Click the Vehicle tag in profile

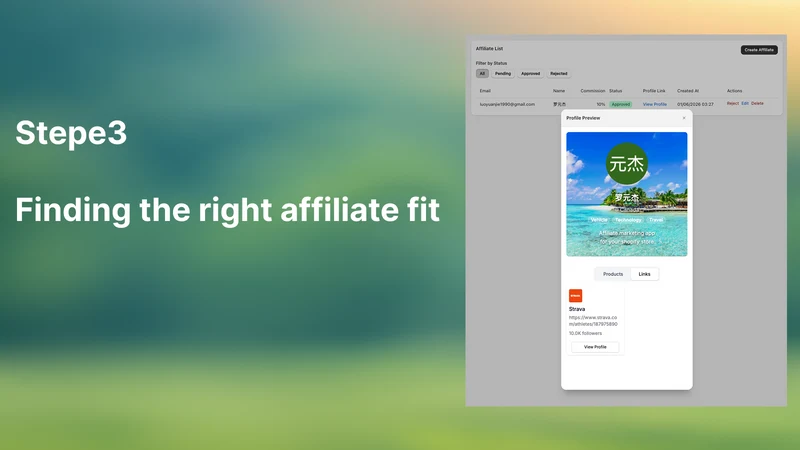click(599, 220)
